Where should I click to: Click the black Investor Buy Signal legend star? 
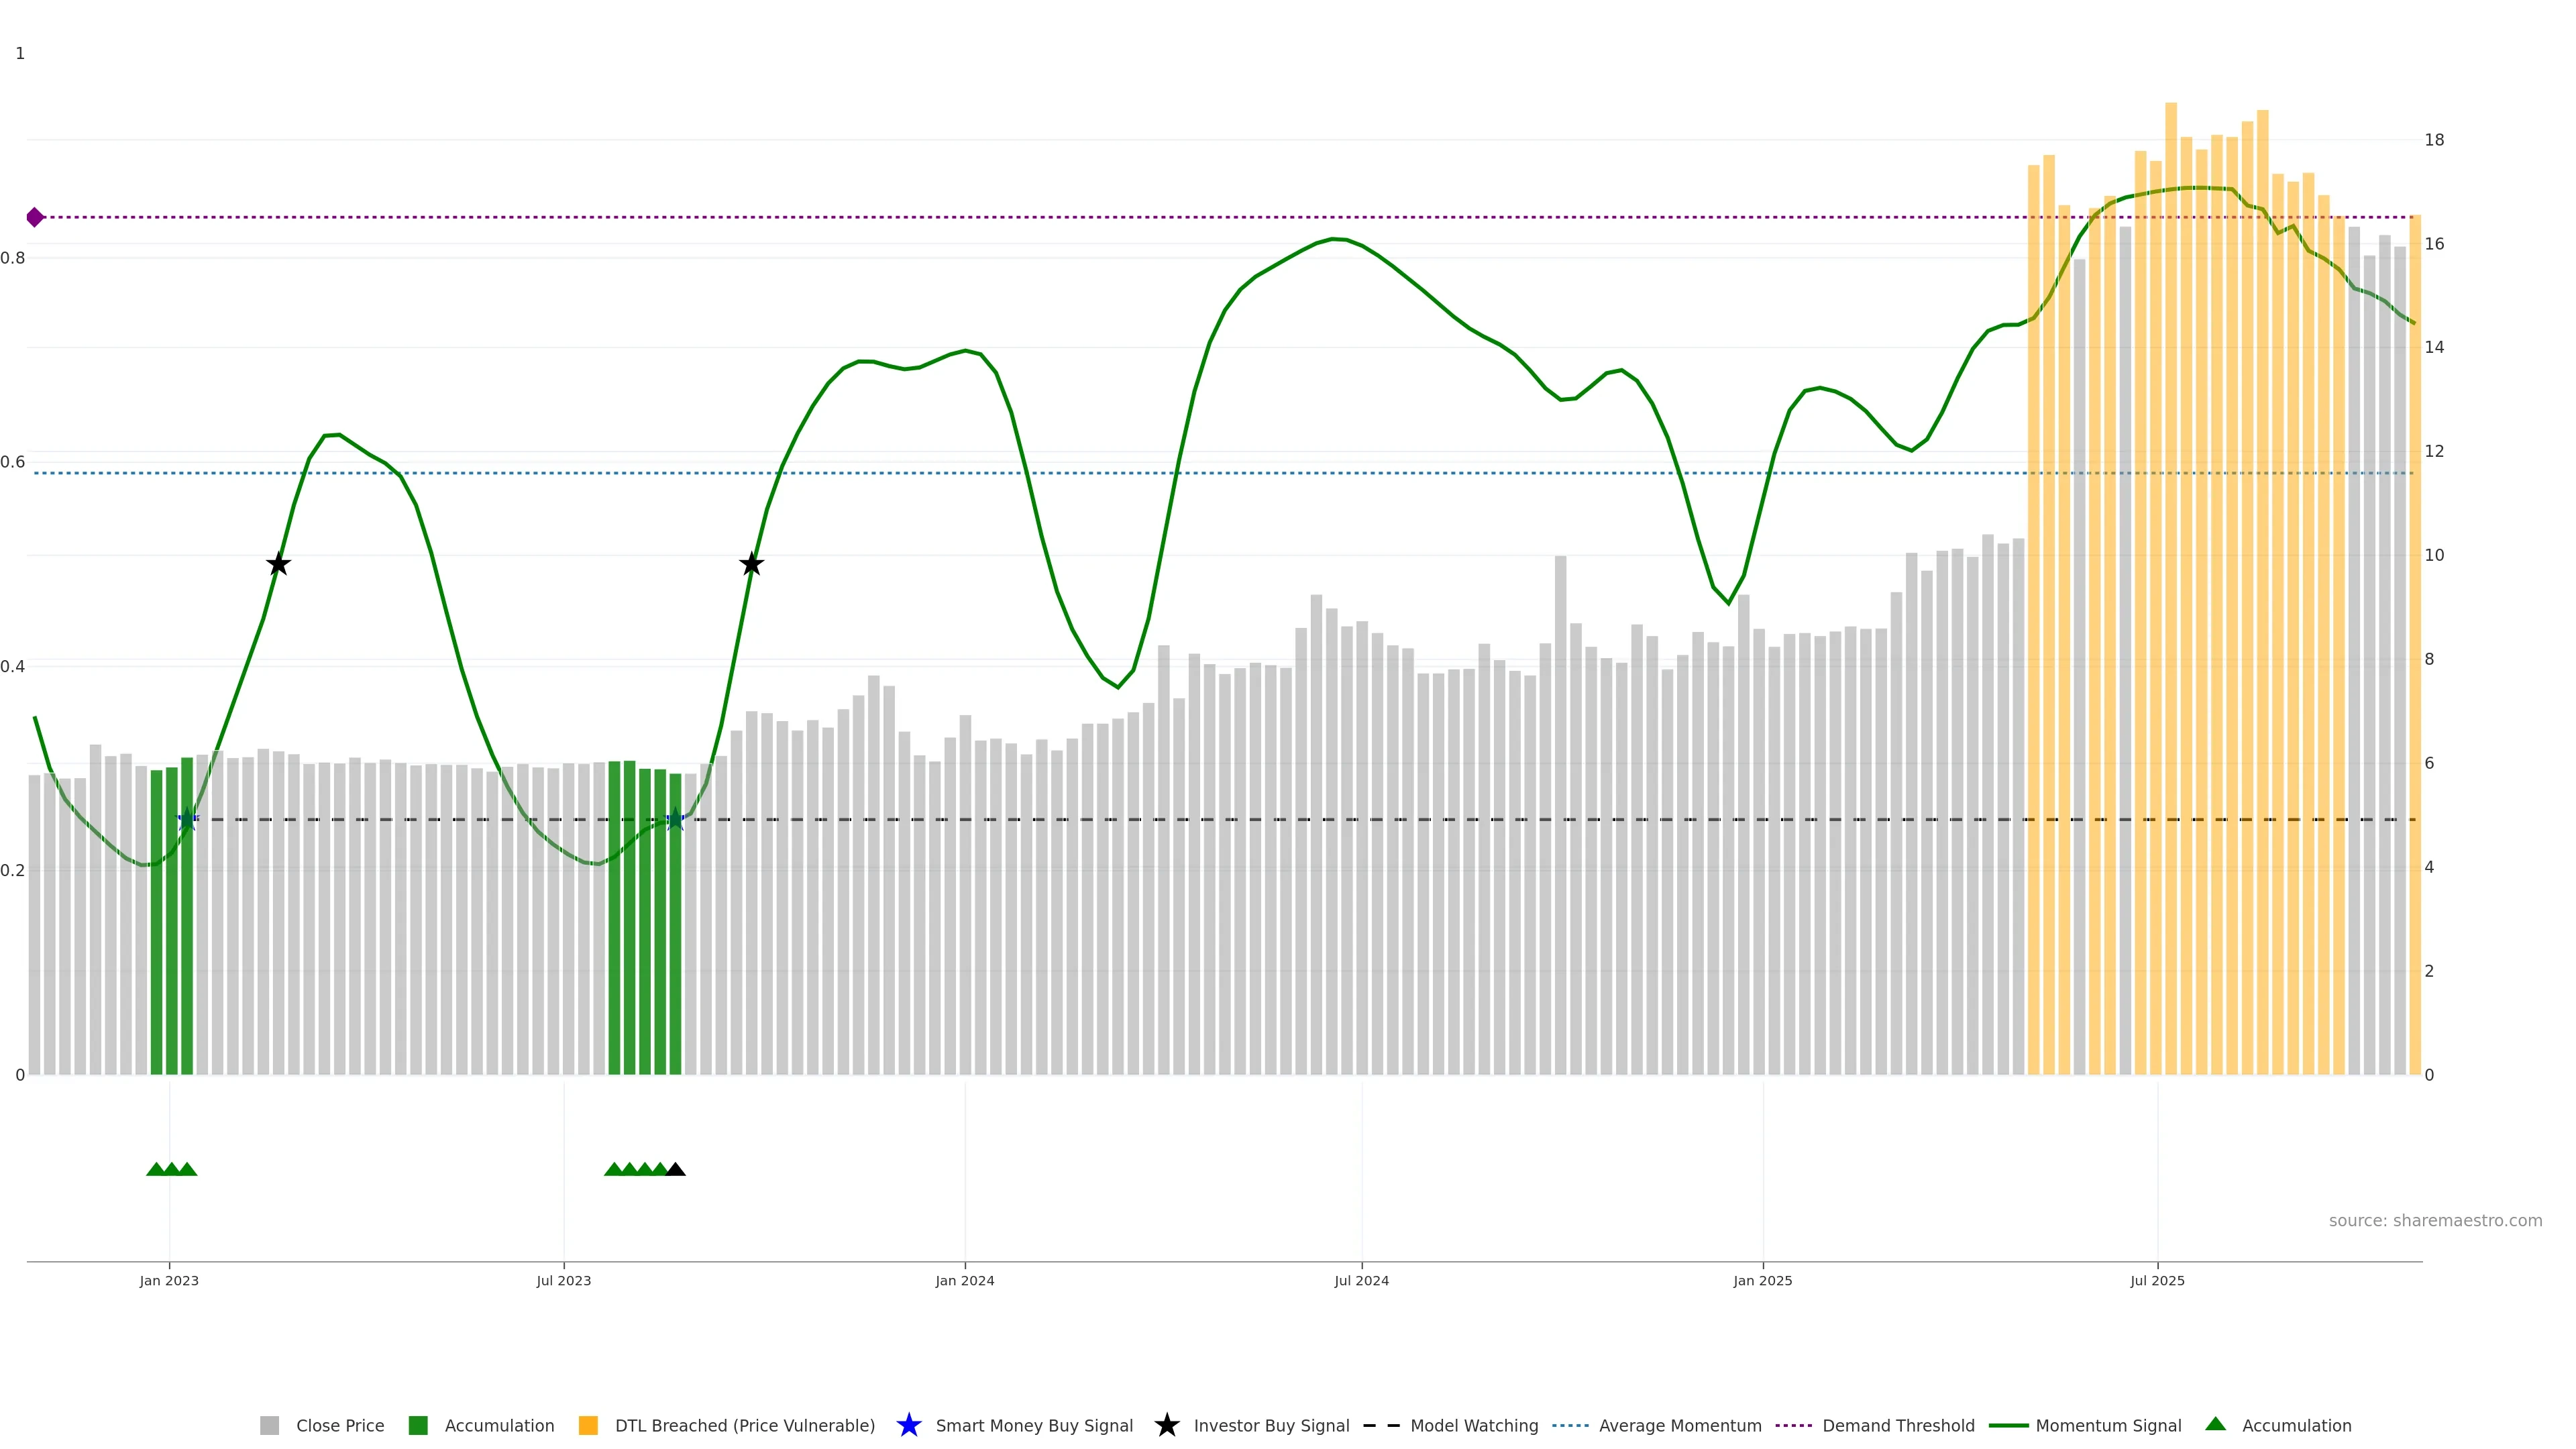click(1166, 1426)
